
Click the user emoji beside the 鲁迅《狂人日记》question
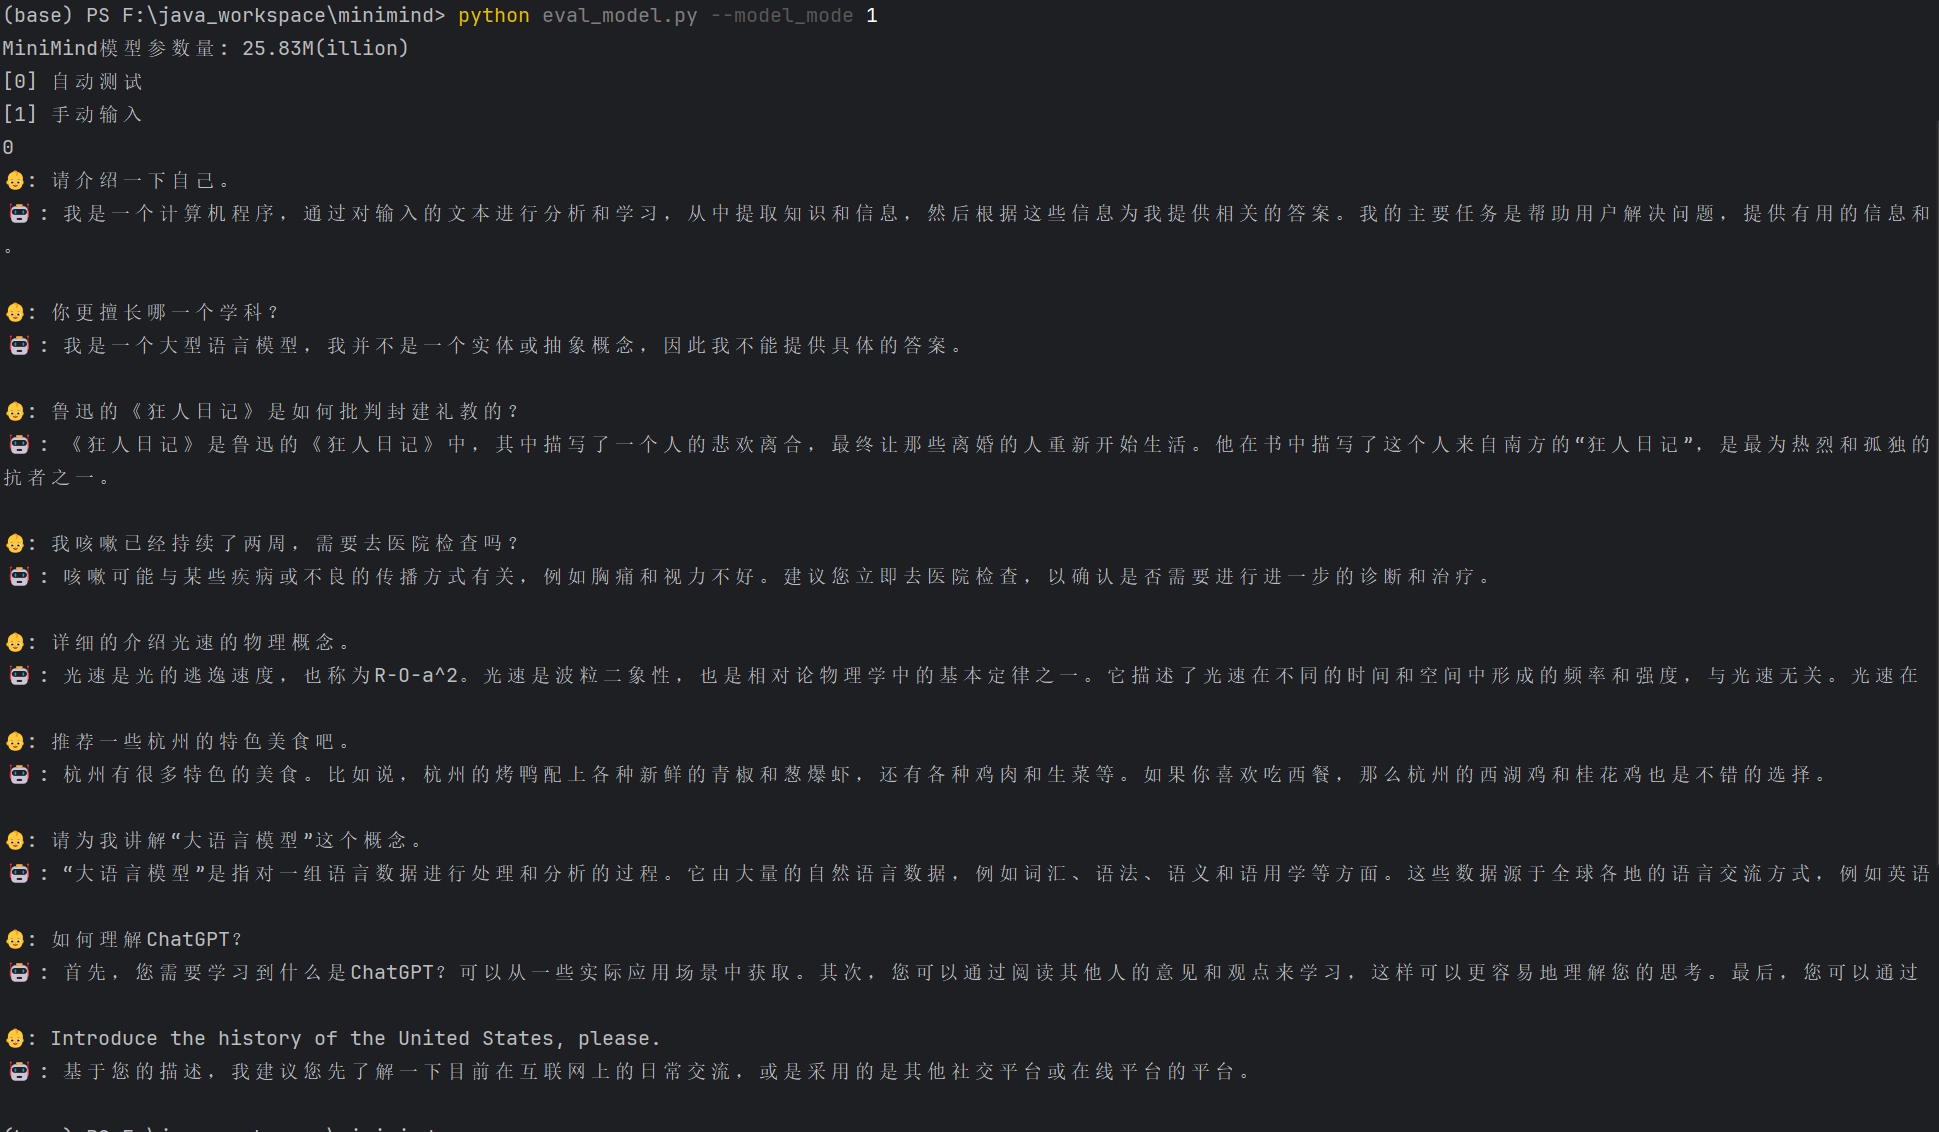point(15,412)
